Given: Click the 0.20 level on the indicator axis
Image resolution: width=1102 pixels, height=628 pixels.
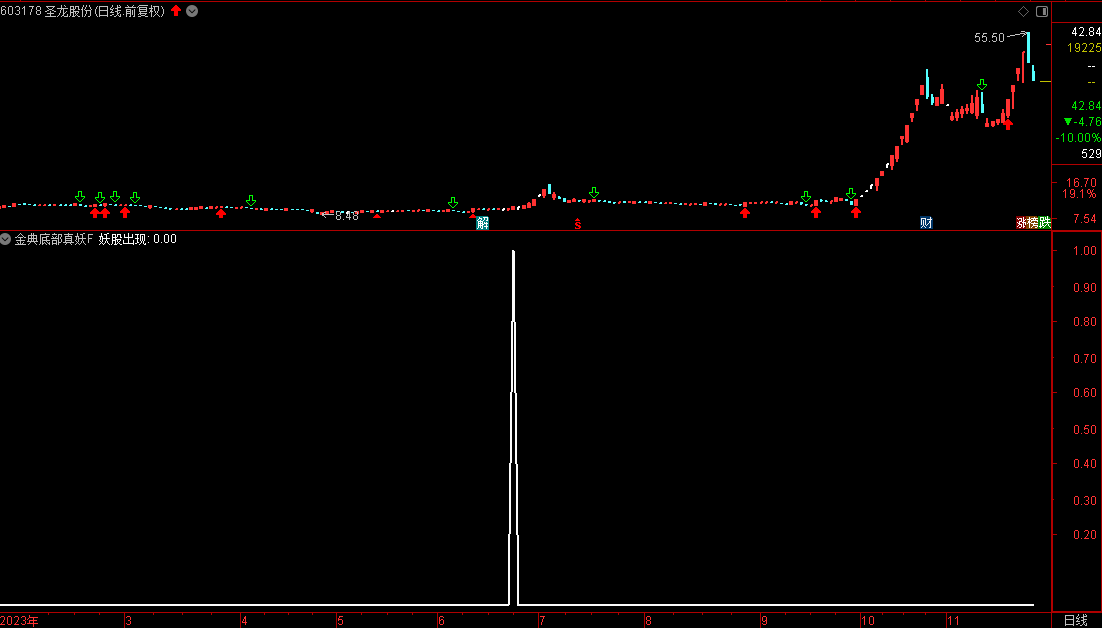Looking at the screenshot, I should click(1084, 535).
